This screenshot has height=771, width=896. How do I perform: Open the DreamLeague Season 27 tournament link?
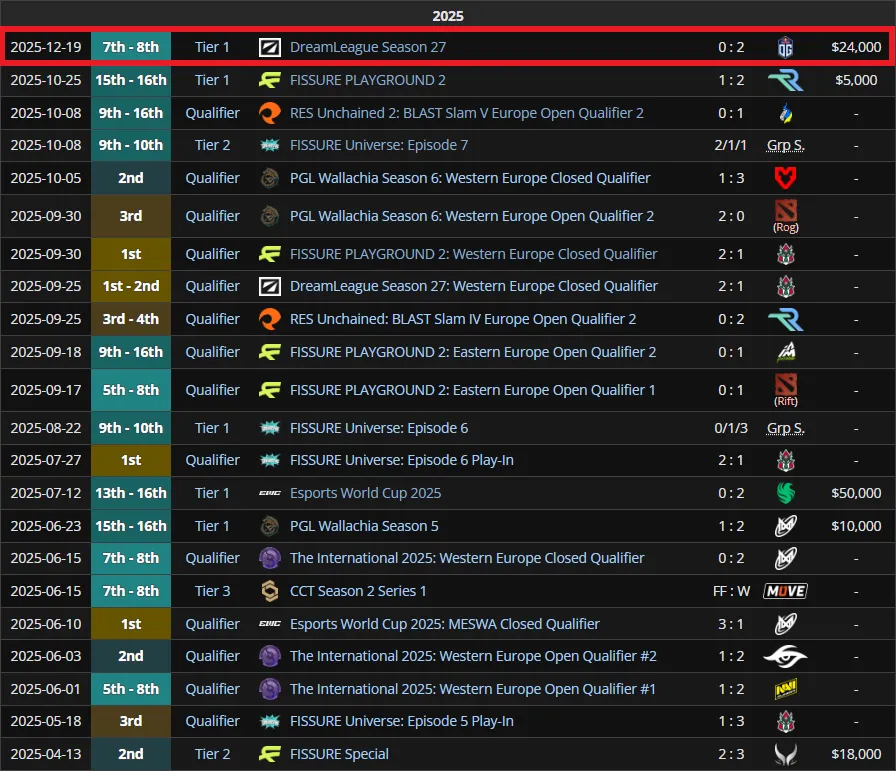coord(367,47)
